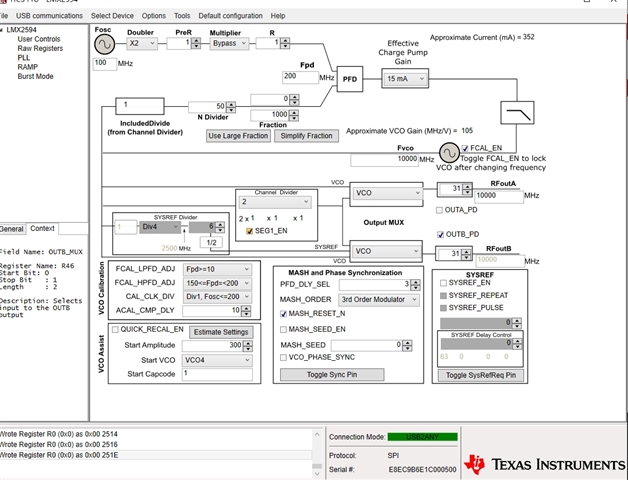Uncheck the OUTB_PD checkbox

(x=440, y=234)
